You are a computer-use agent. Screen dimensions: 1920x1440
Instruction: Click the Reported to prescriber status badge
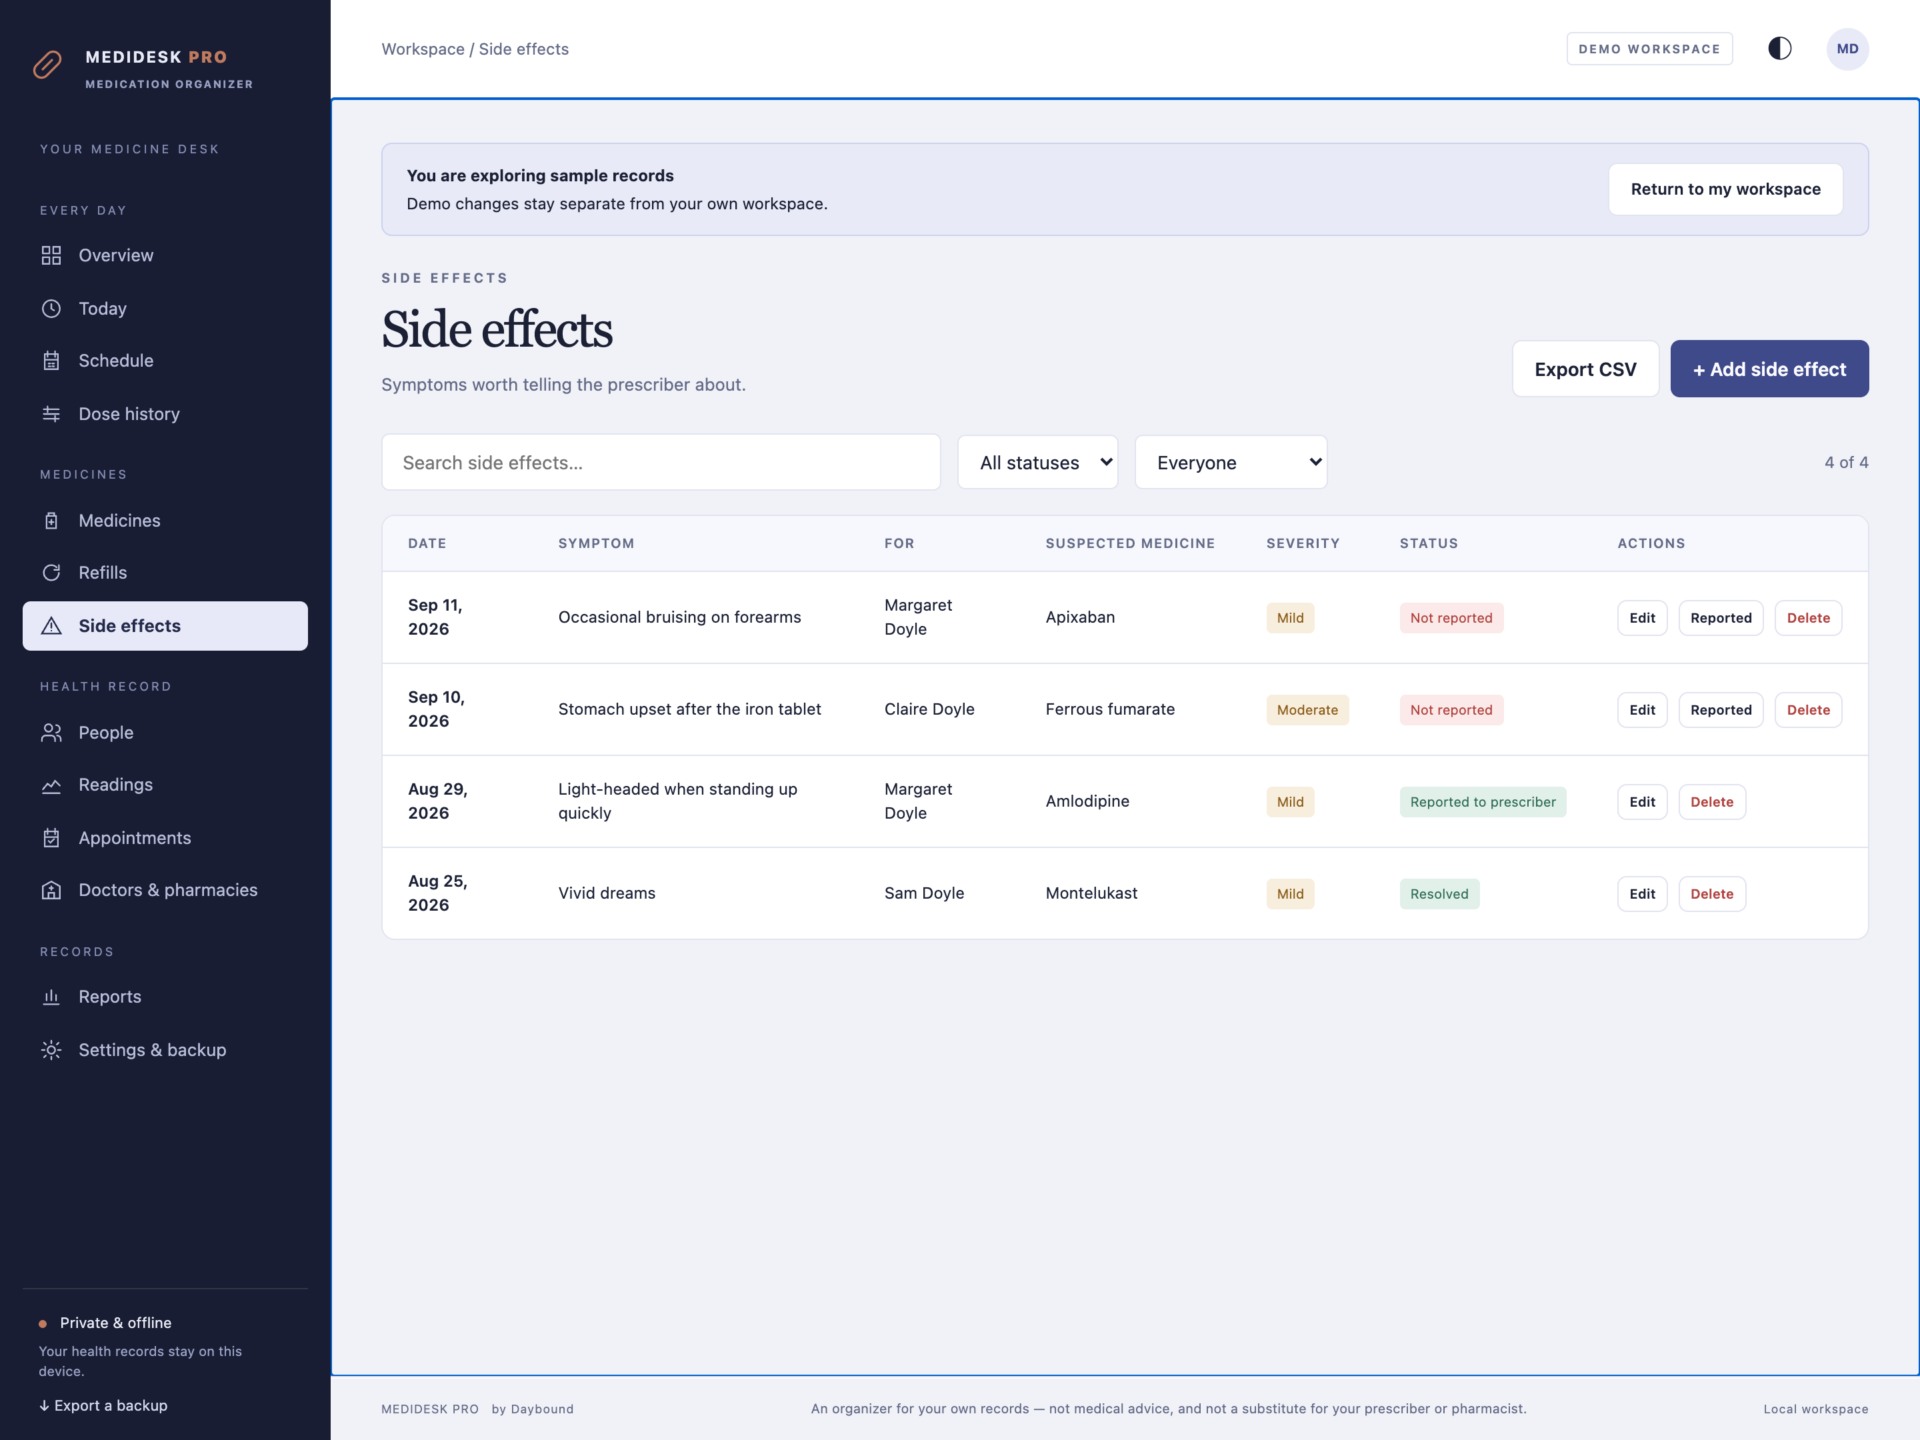click(1482, 801)
